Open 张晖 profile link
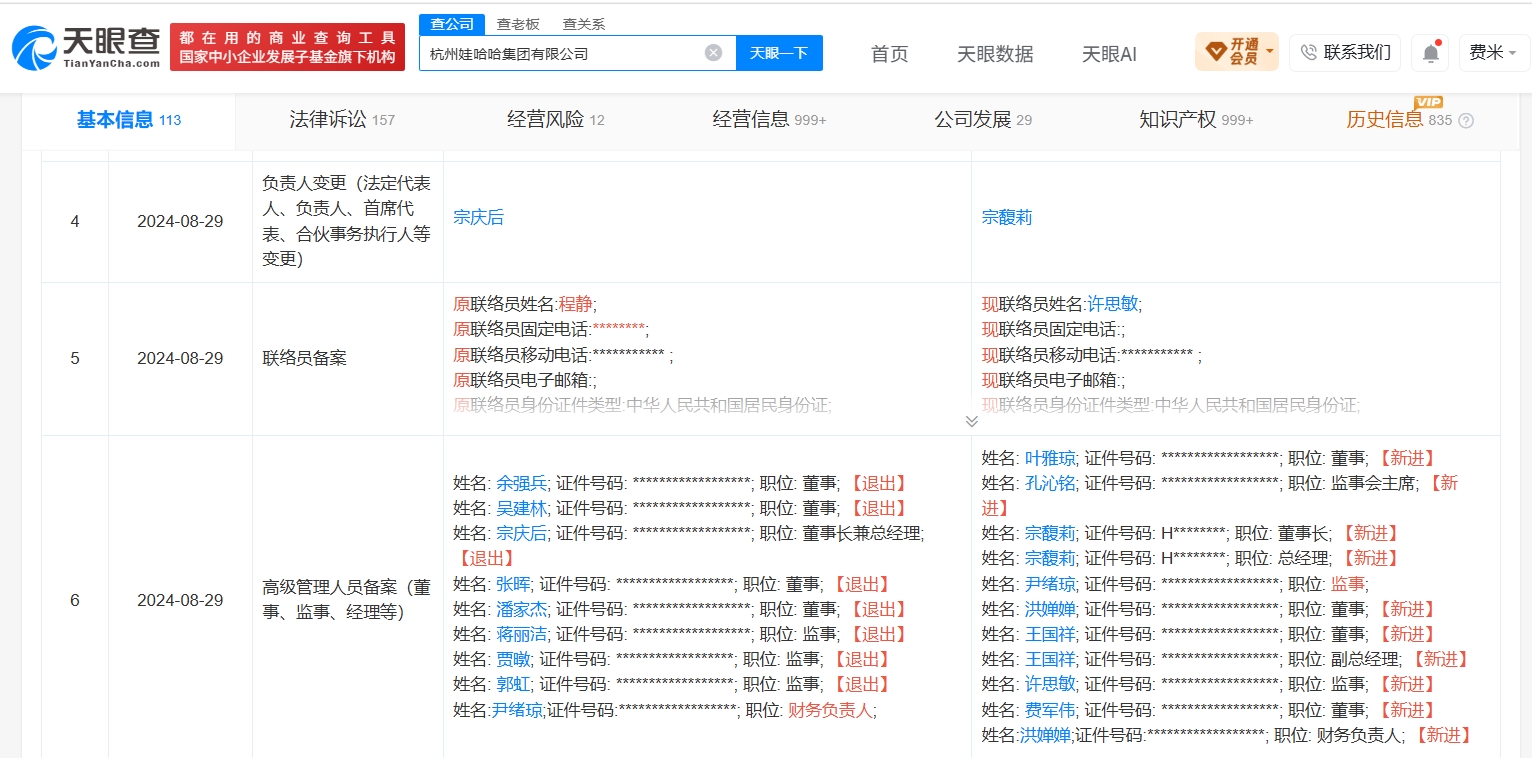Image resolution: width=1532 pixels, height=758 pixels. click(513, 584)
